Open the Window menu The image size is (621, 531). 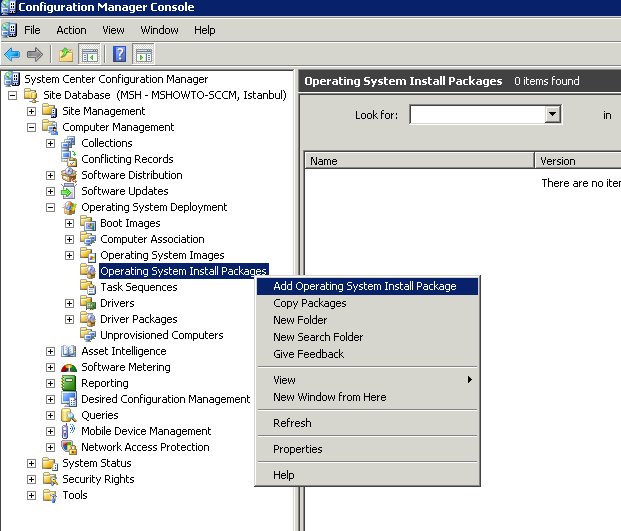[159, 30]
